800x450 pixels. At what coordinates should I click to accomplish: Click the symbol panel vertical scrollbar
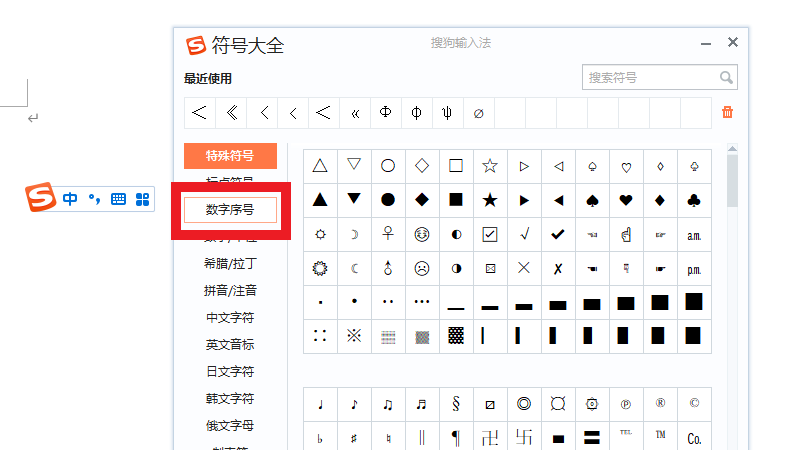[733, 180]
